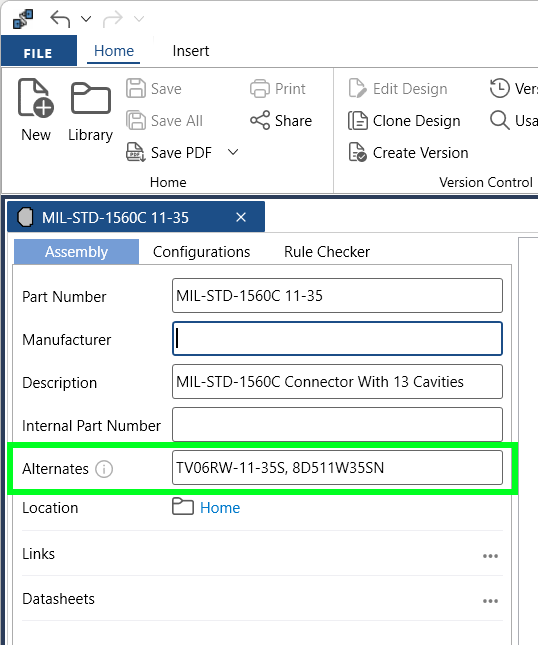Image resolution: width=538 pixels, height=645 pixels.
Task: Switch to the Home ribbon tab
Action: click(114, 51)
